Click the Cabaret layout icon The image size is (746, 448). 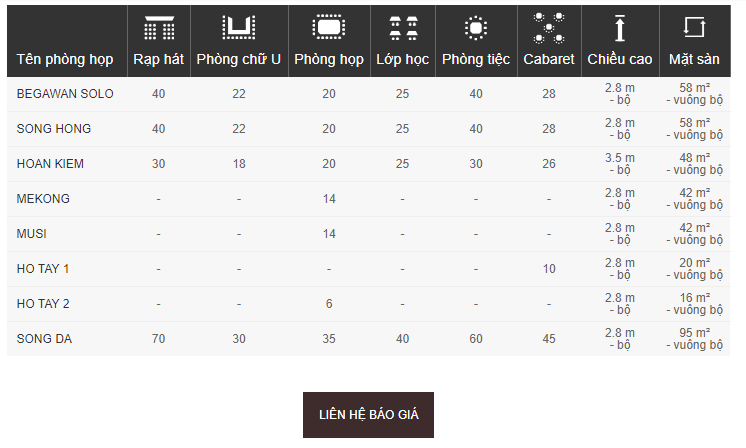tap(549, 28)
